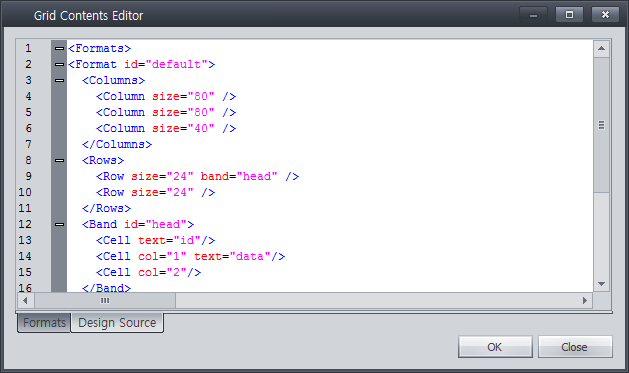Collapse the Rows node on line 8
This screenshot has height=373, width=629.
click(59, 160)
